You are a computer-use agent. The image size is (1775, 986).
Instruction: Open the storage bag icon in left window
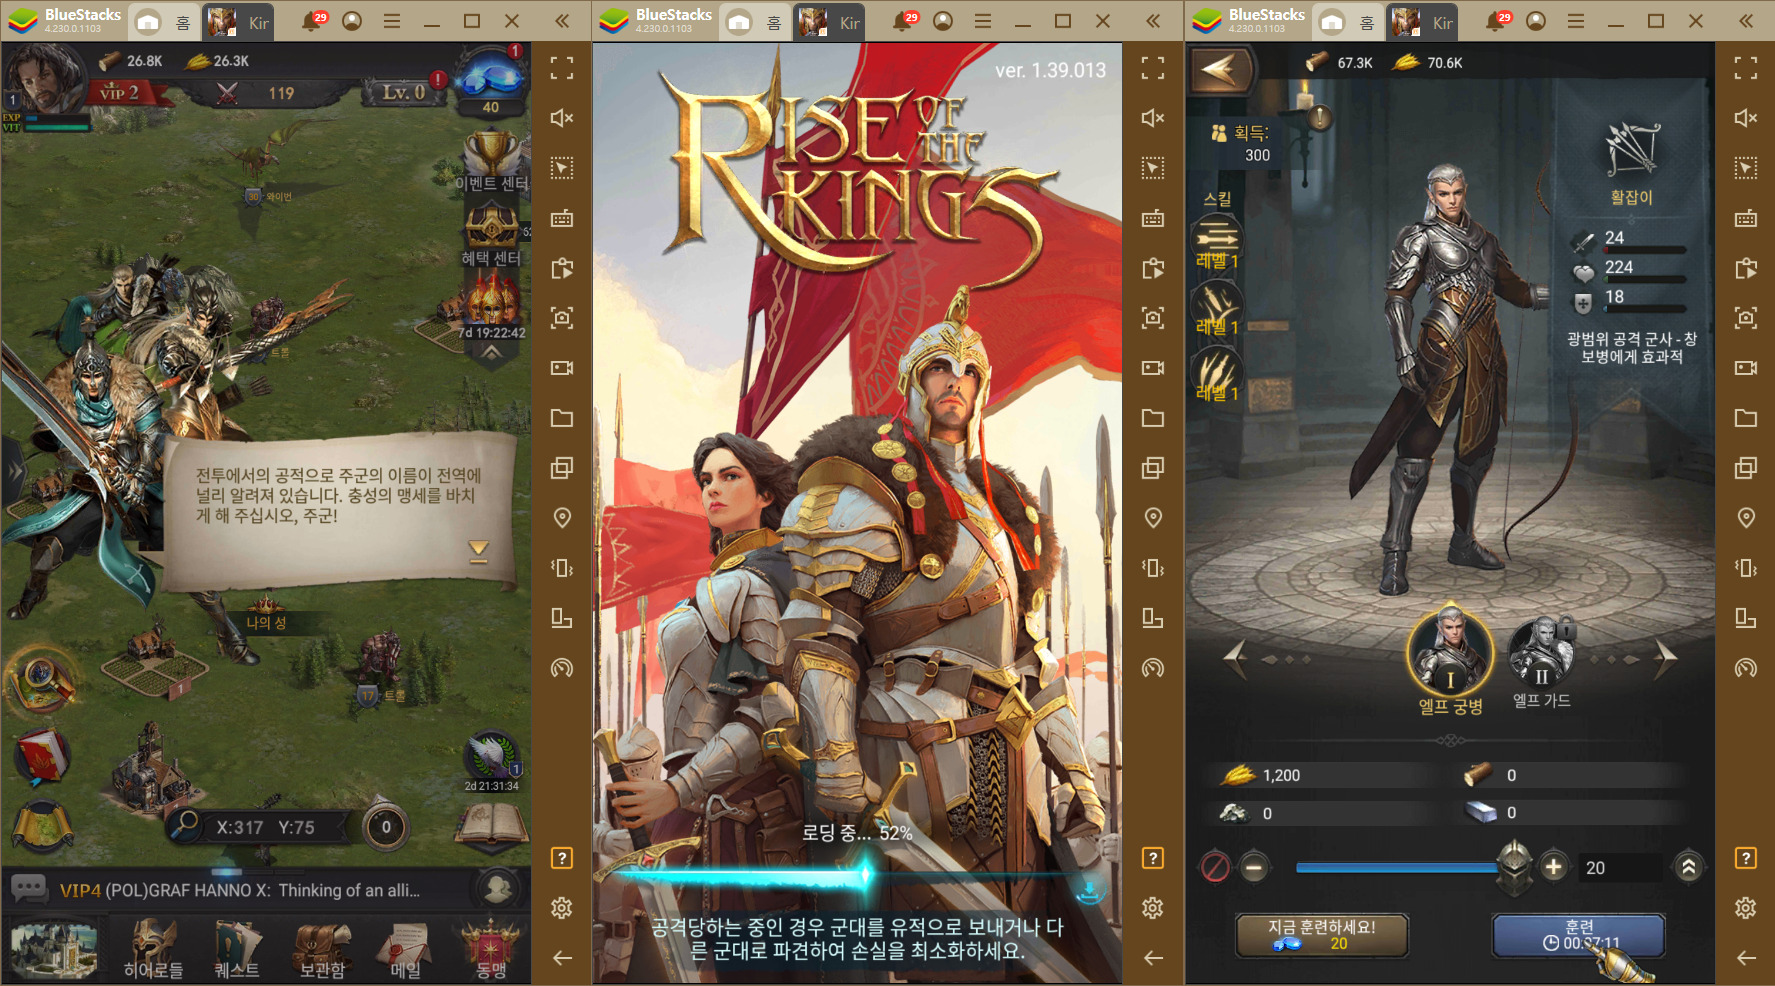(321, 948)
